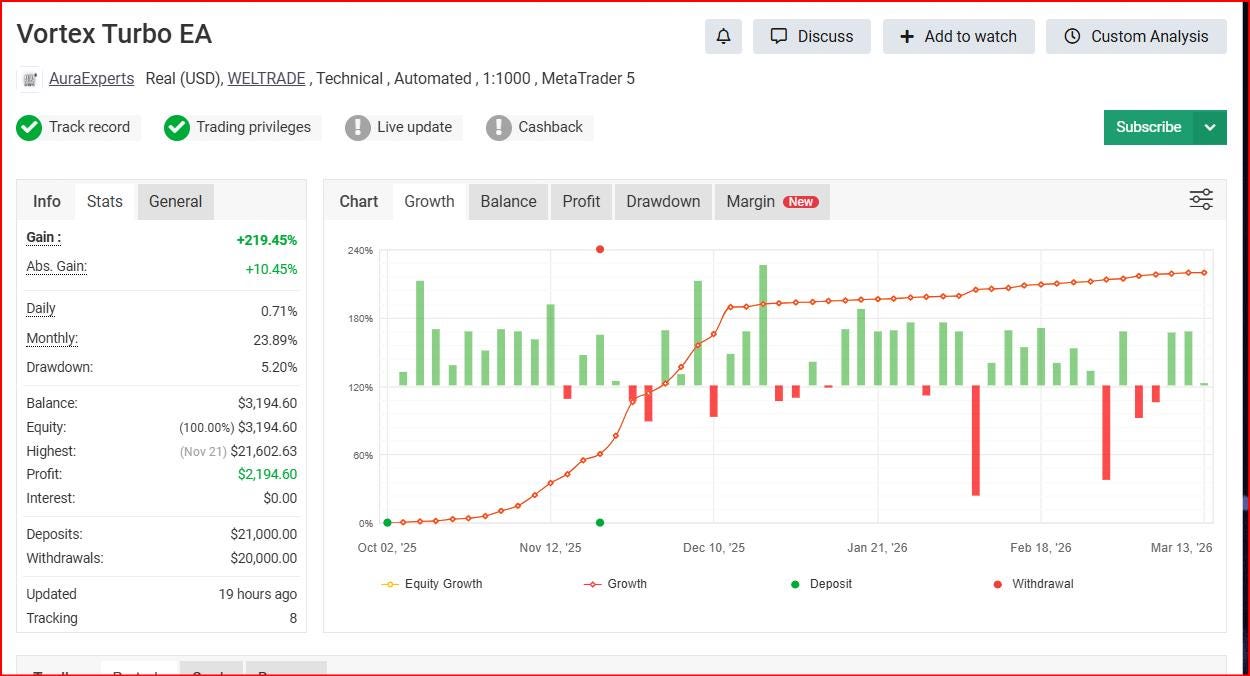Open the Margin New tab
Screen dimensions: 1250x676
(x=772, y=201)
